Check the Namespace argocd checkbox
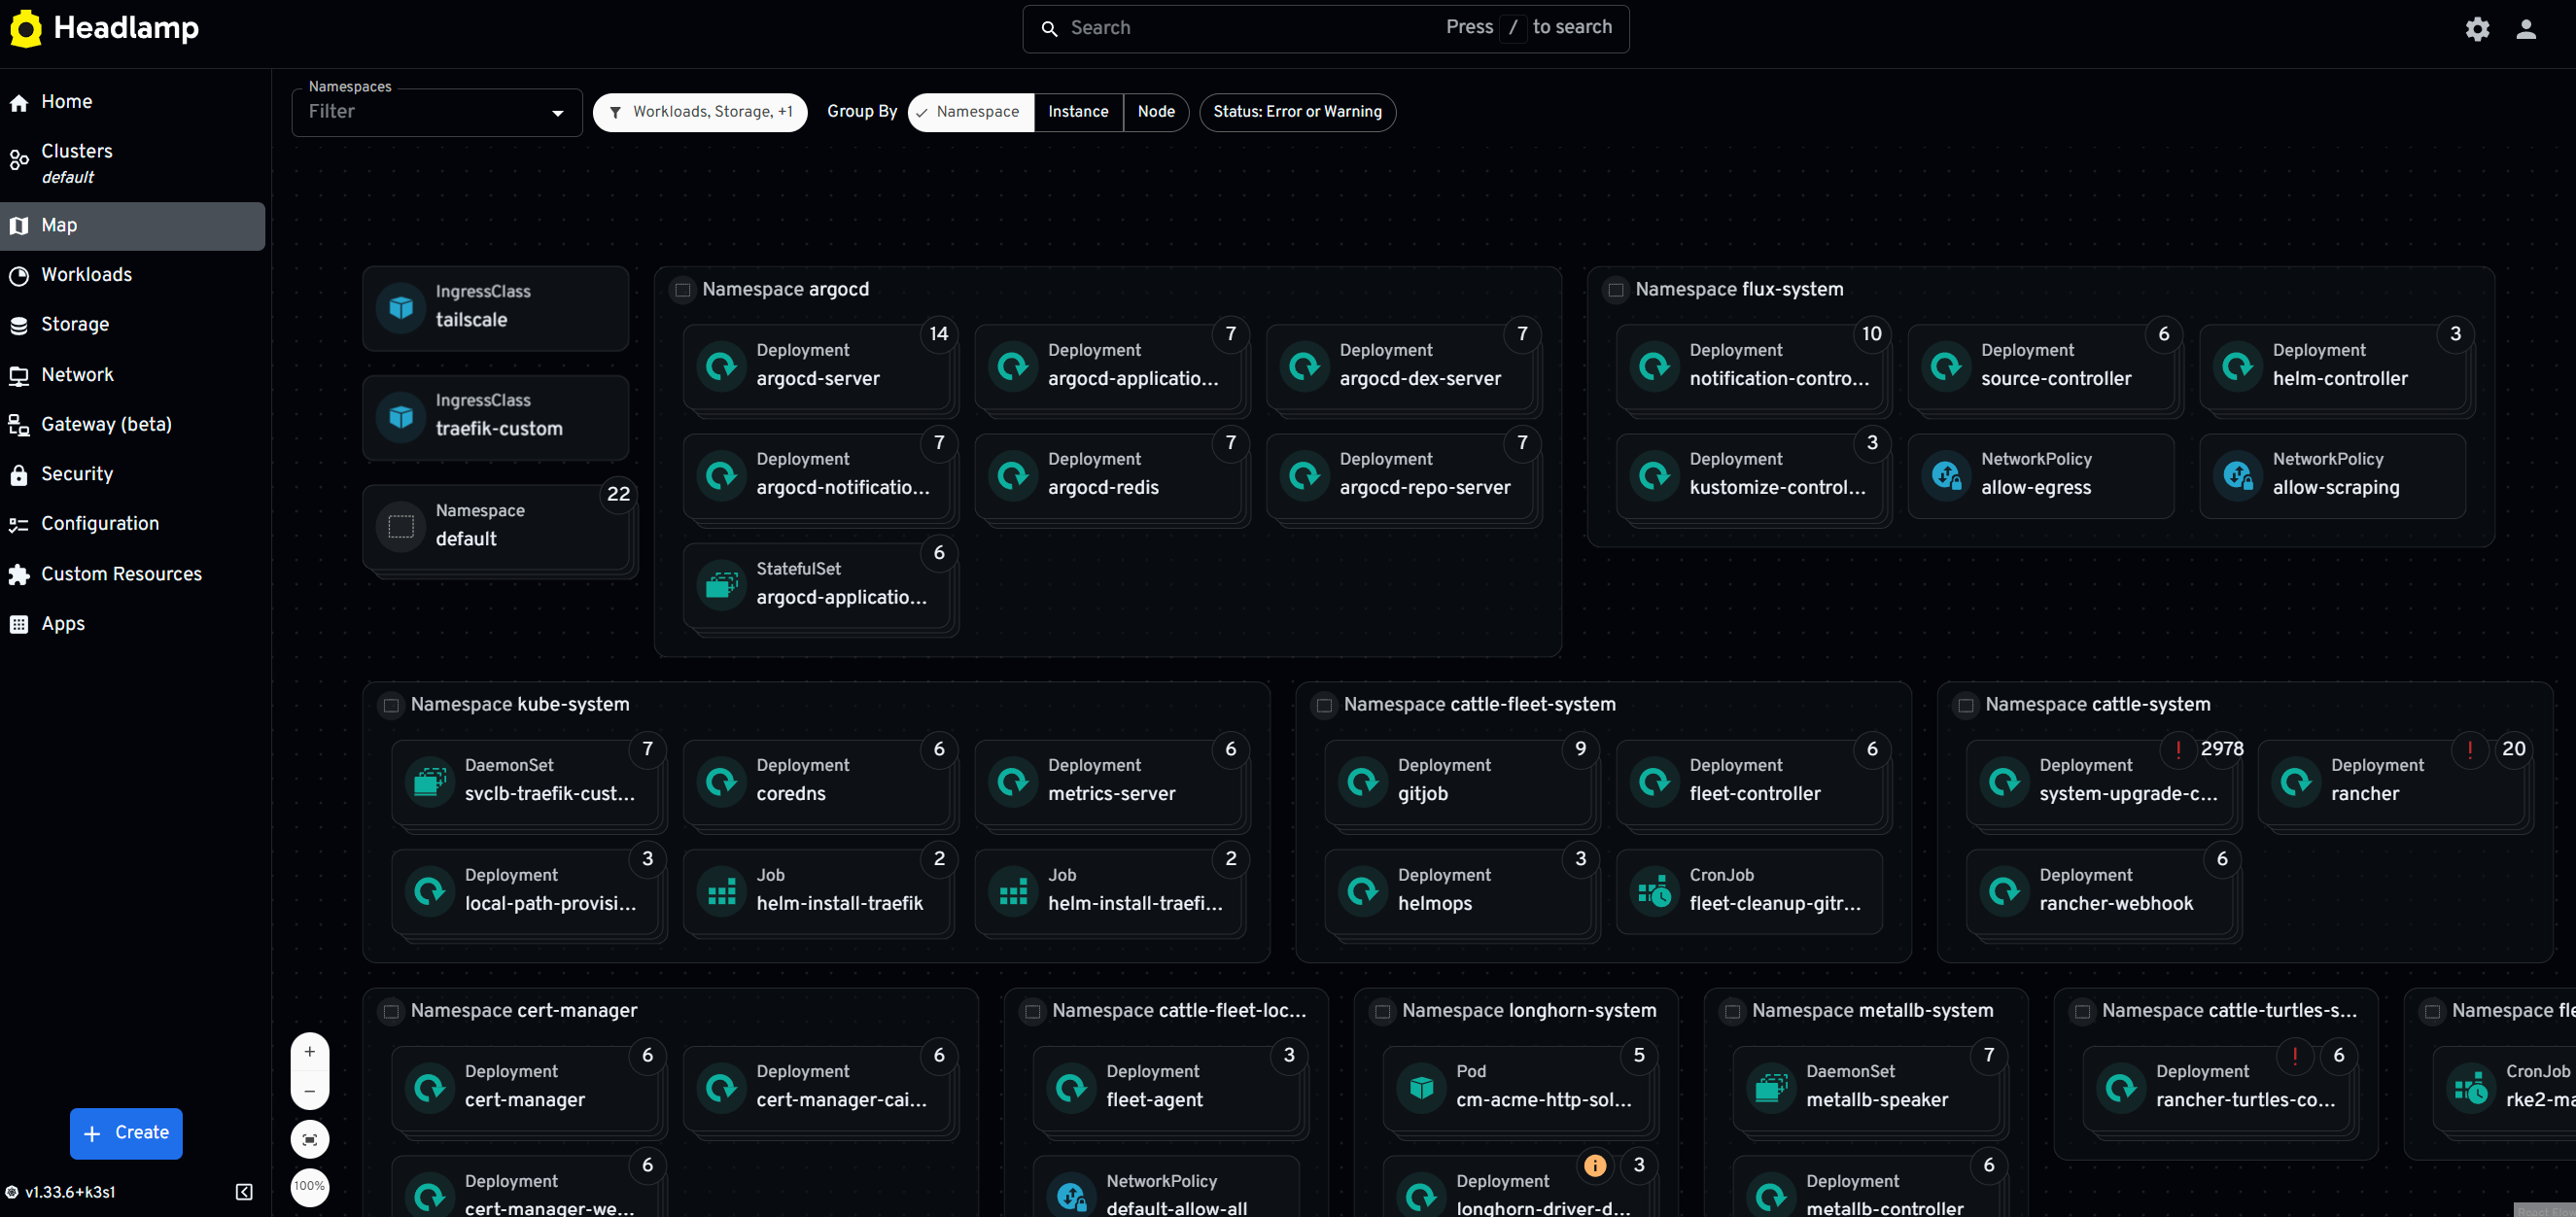 click(682, 290)
